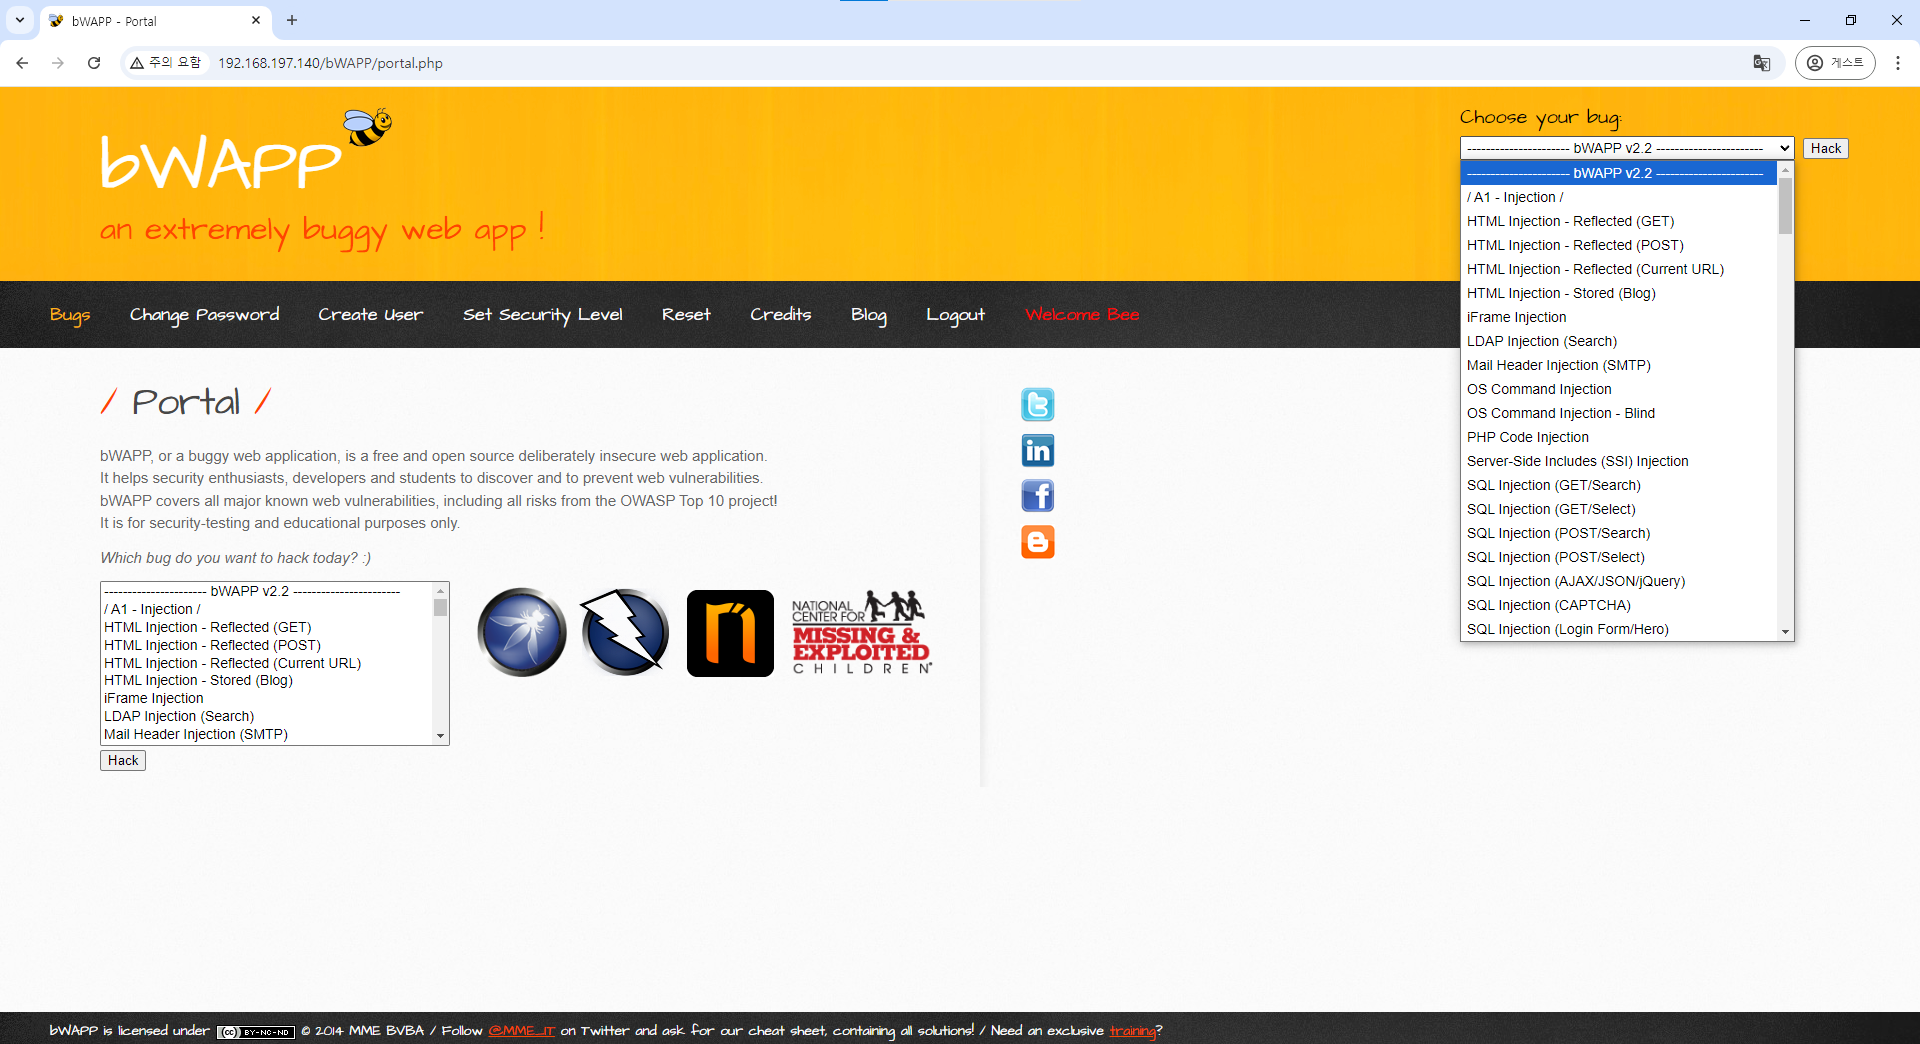Select SQL Injection (GET/Select) option
This screenshot has height=1044, width=1920.
click(x=1618, y=509)
